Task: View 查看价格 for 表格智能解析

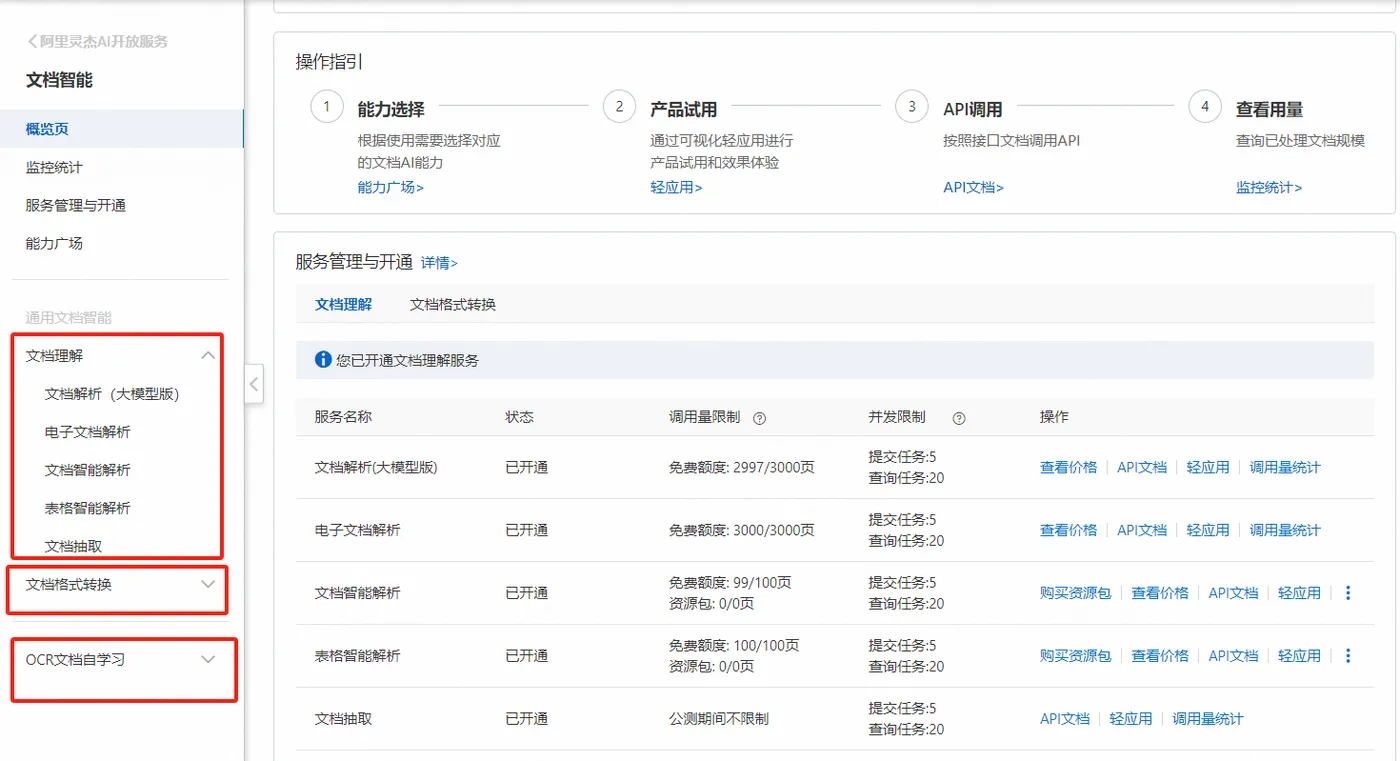Action: (1160, 656)
